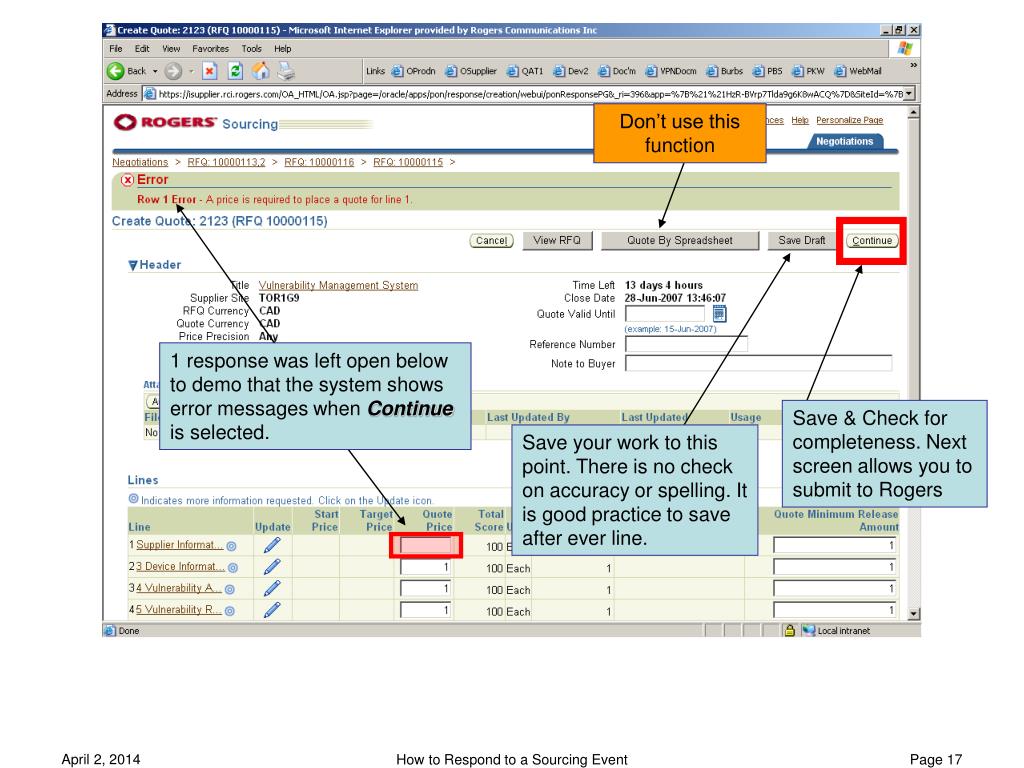Click info icon beside Supplier Informat line
The width and height of the screenshot is (1024, 768).
tap(231, 546)
